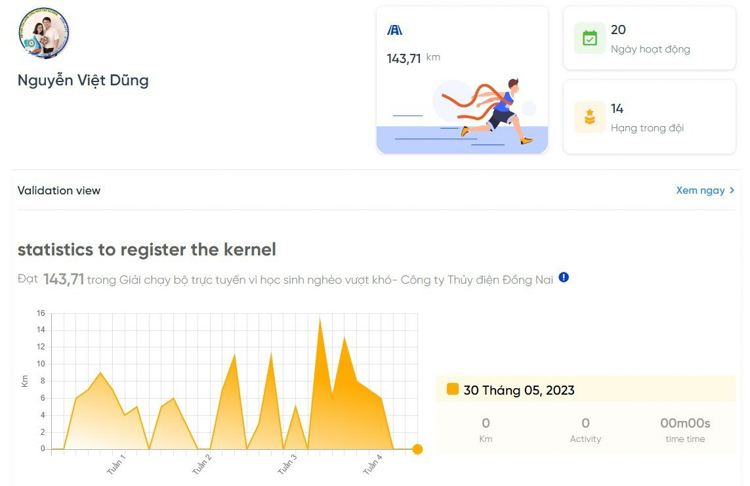Click the orange legend square beside 30 Tháng 05
This screenshot has height=486, width=750.
(x=452, y=389)
